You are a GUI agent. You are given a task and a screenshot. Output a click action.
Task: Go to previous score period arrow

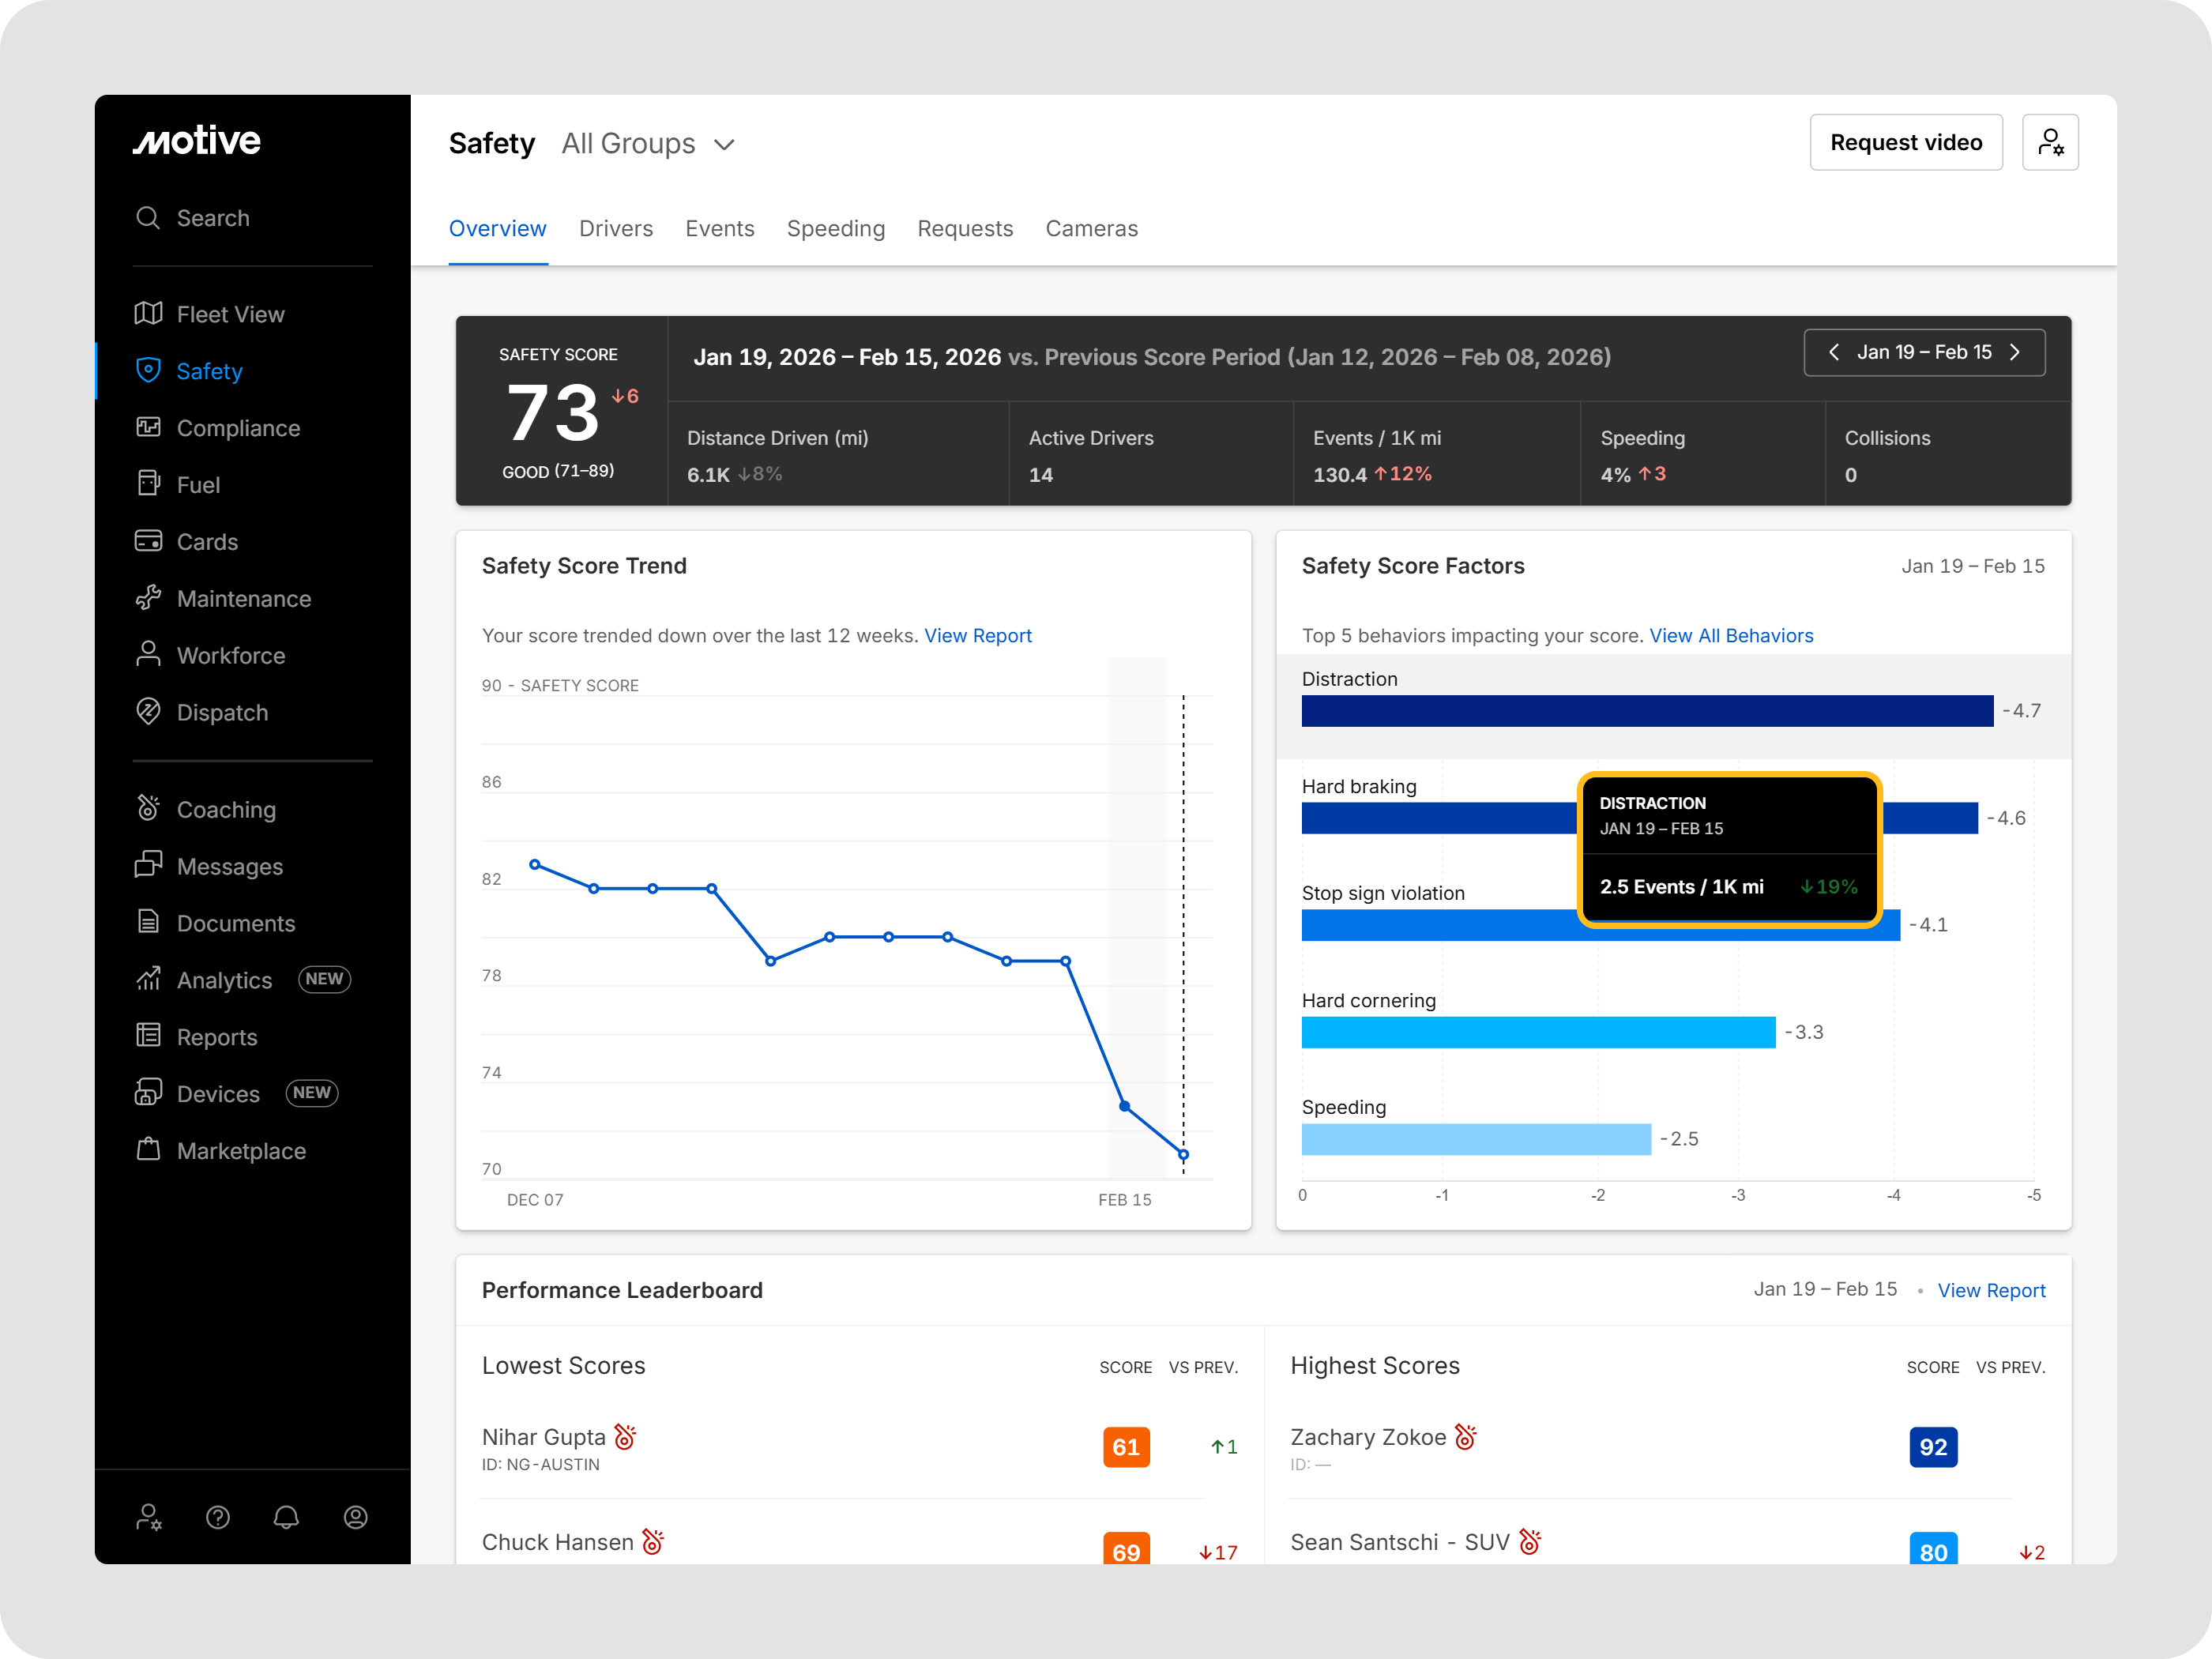click(x=1833, y=352)
